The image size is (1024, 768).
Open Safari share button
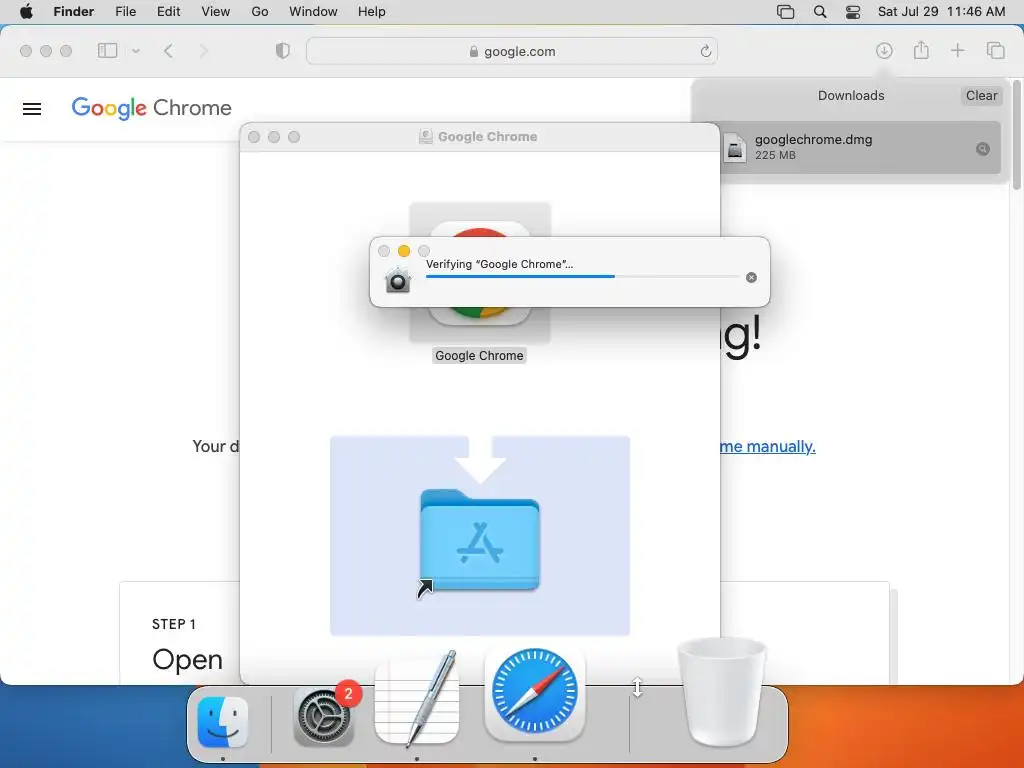point(921,50)
